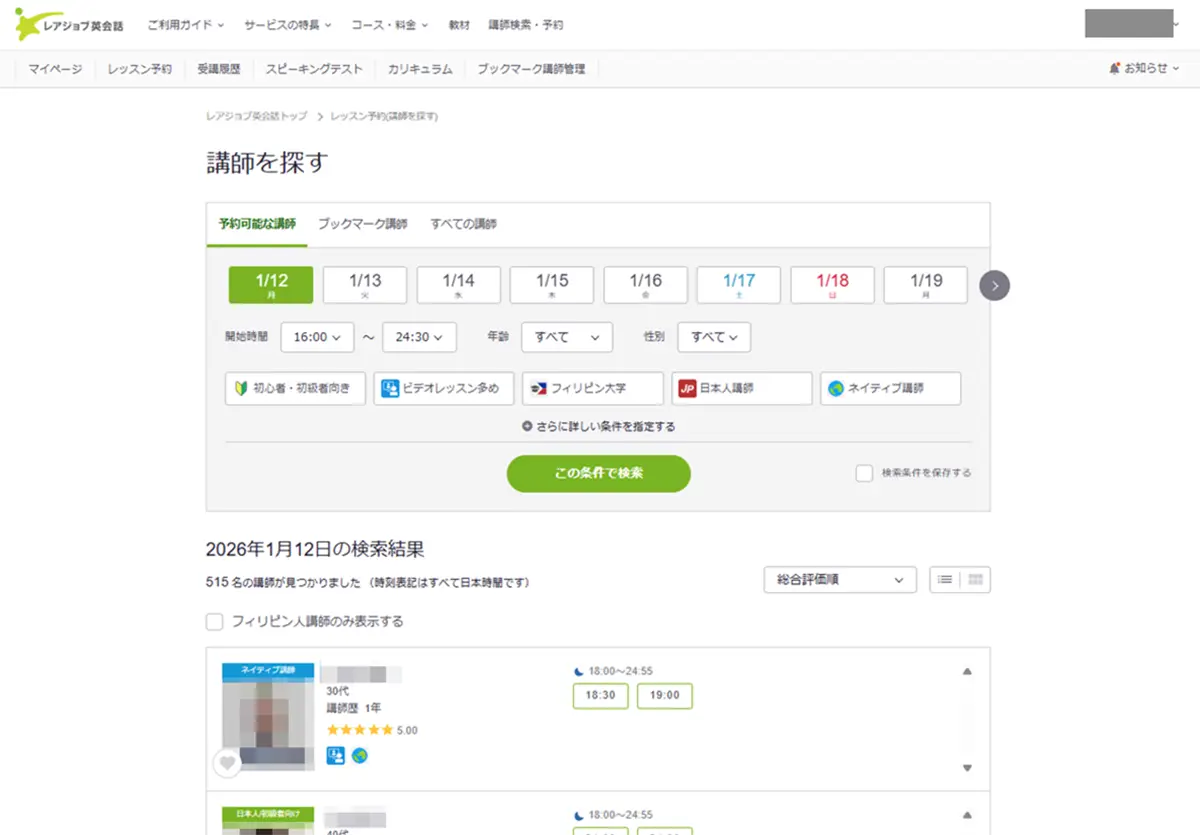Click the RareJob logo icon
This screenshot has width=1200, height=835.
click(x=27, y=24)
